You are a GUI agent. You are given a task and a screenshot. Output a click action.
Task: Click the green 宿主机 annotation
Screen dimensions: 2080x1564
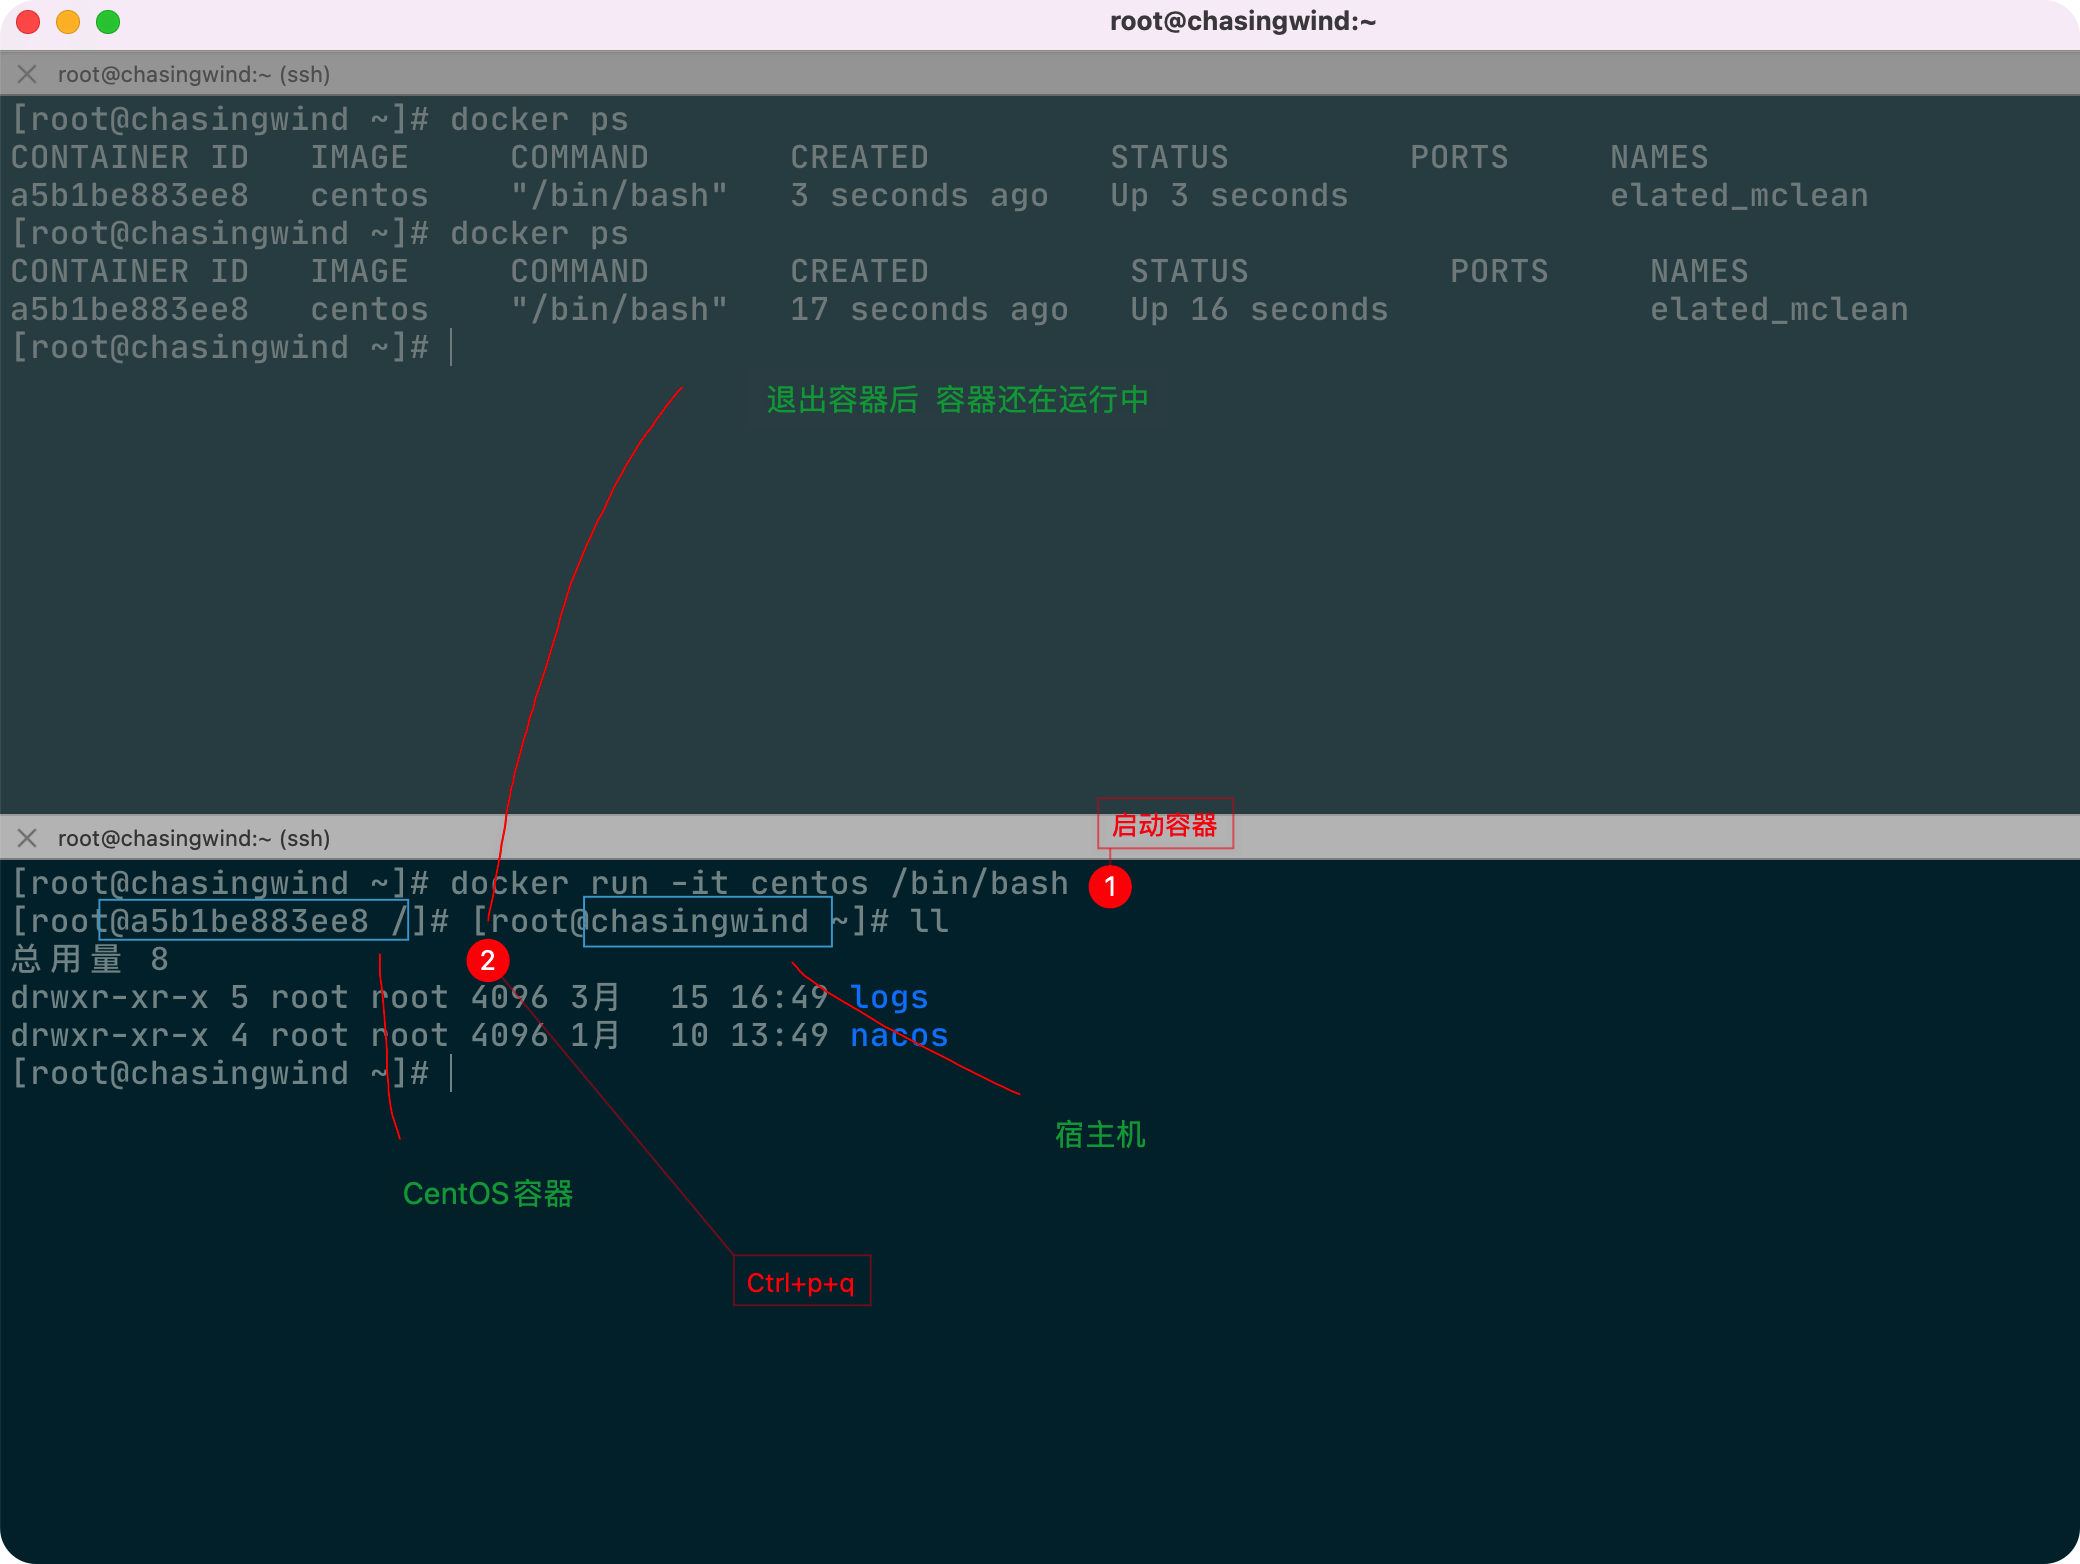click(1100, 1134)
